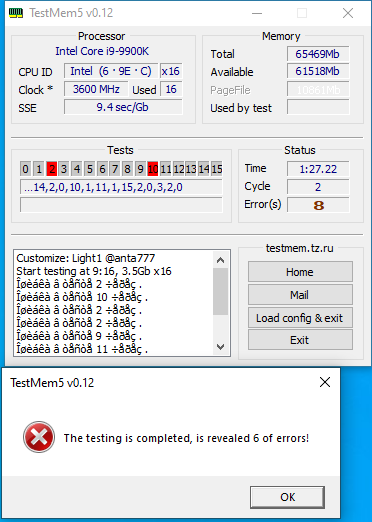372x522 pixels.
Task: Select test box 3
Action: pyautogui.click(x=64, y=169)
